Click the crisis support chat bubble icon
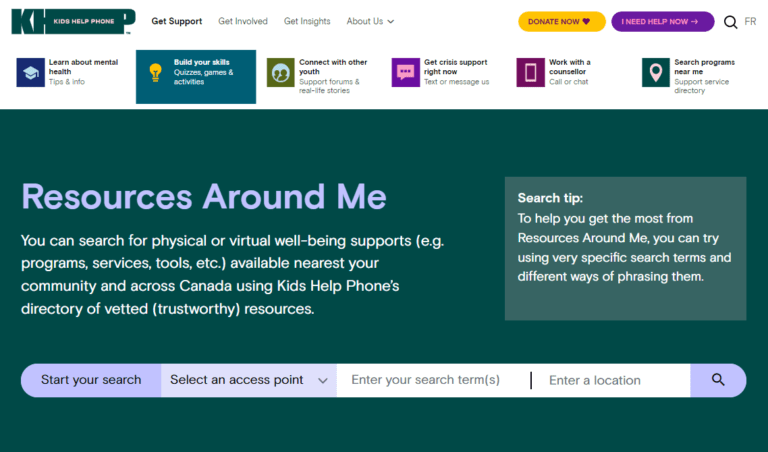768x452 pixels. click(x=405, y=73)
